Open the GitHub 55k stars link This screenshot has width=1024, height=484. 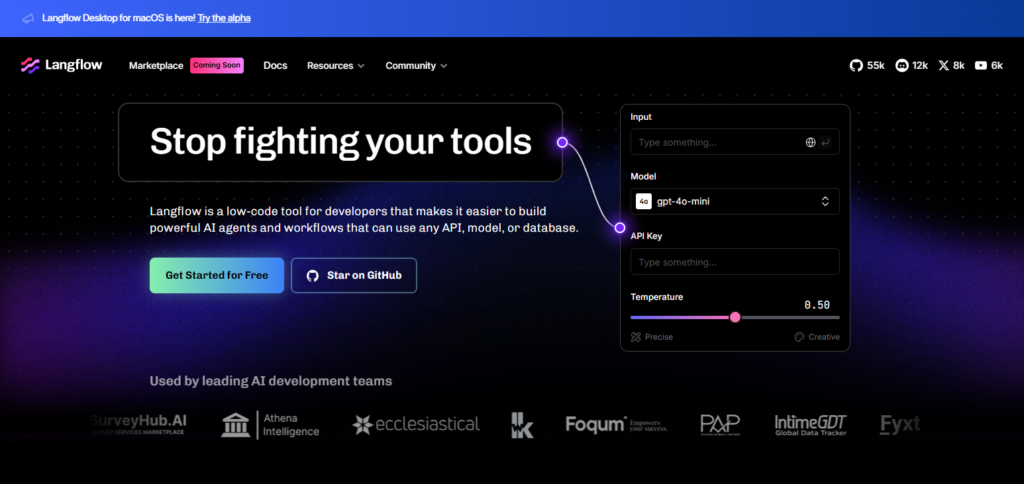867,65
